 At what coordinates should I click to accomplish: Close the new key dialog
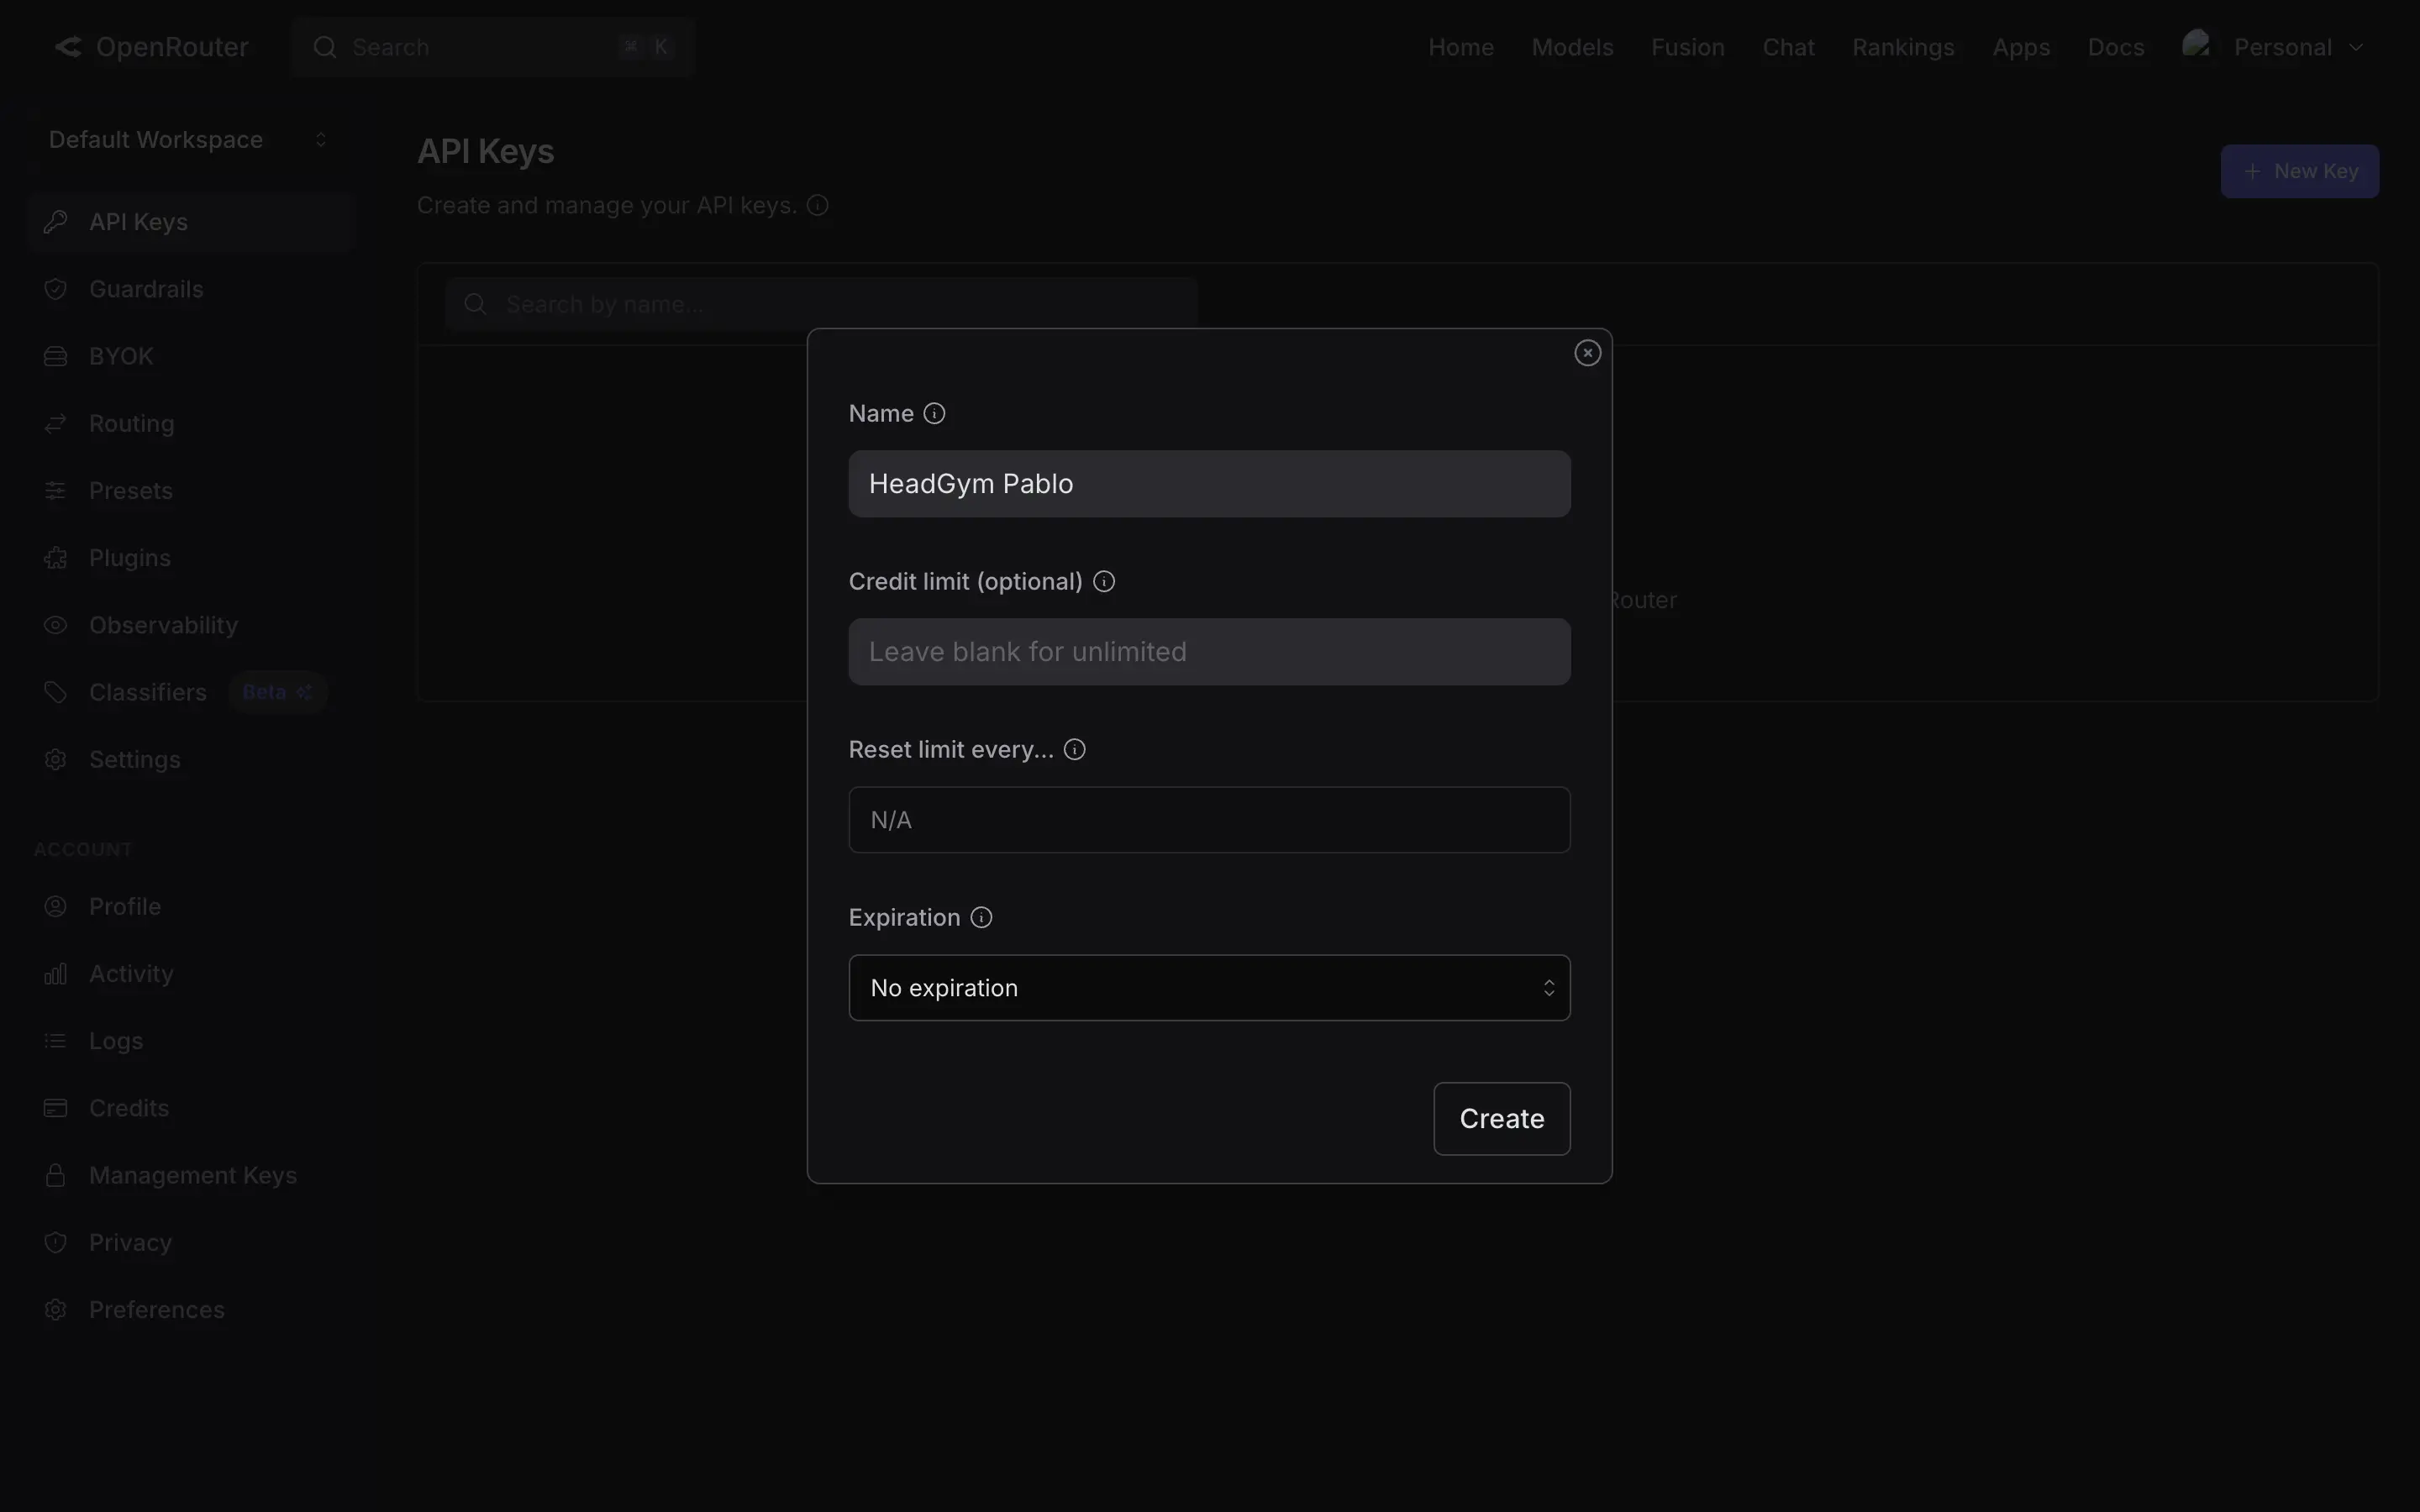pyautogui.click(x=1587, y=353)
